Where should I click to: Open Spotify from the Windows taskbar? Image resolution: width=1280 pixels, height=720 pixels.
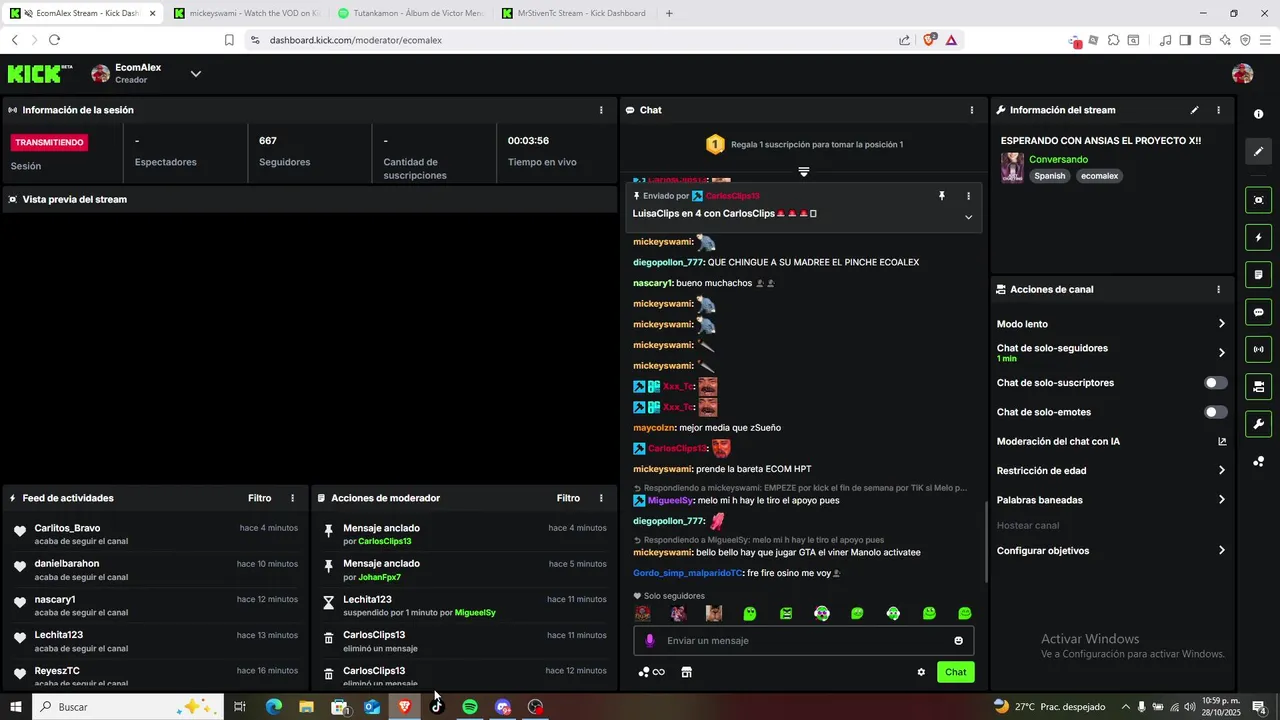tap(470, 707)
